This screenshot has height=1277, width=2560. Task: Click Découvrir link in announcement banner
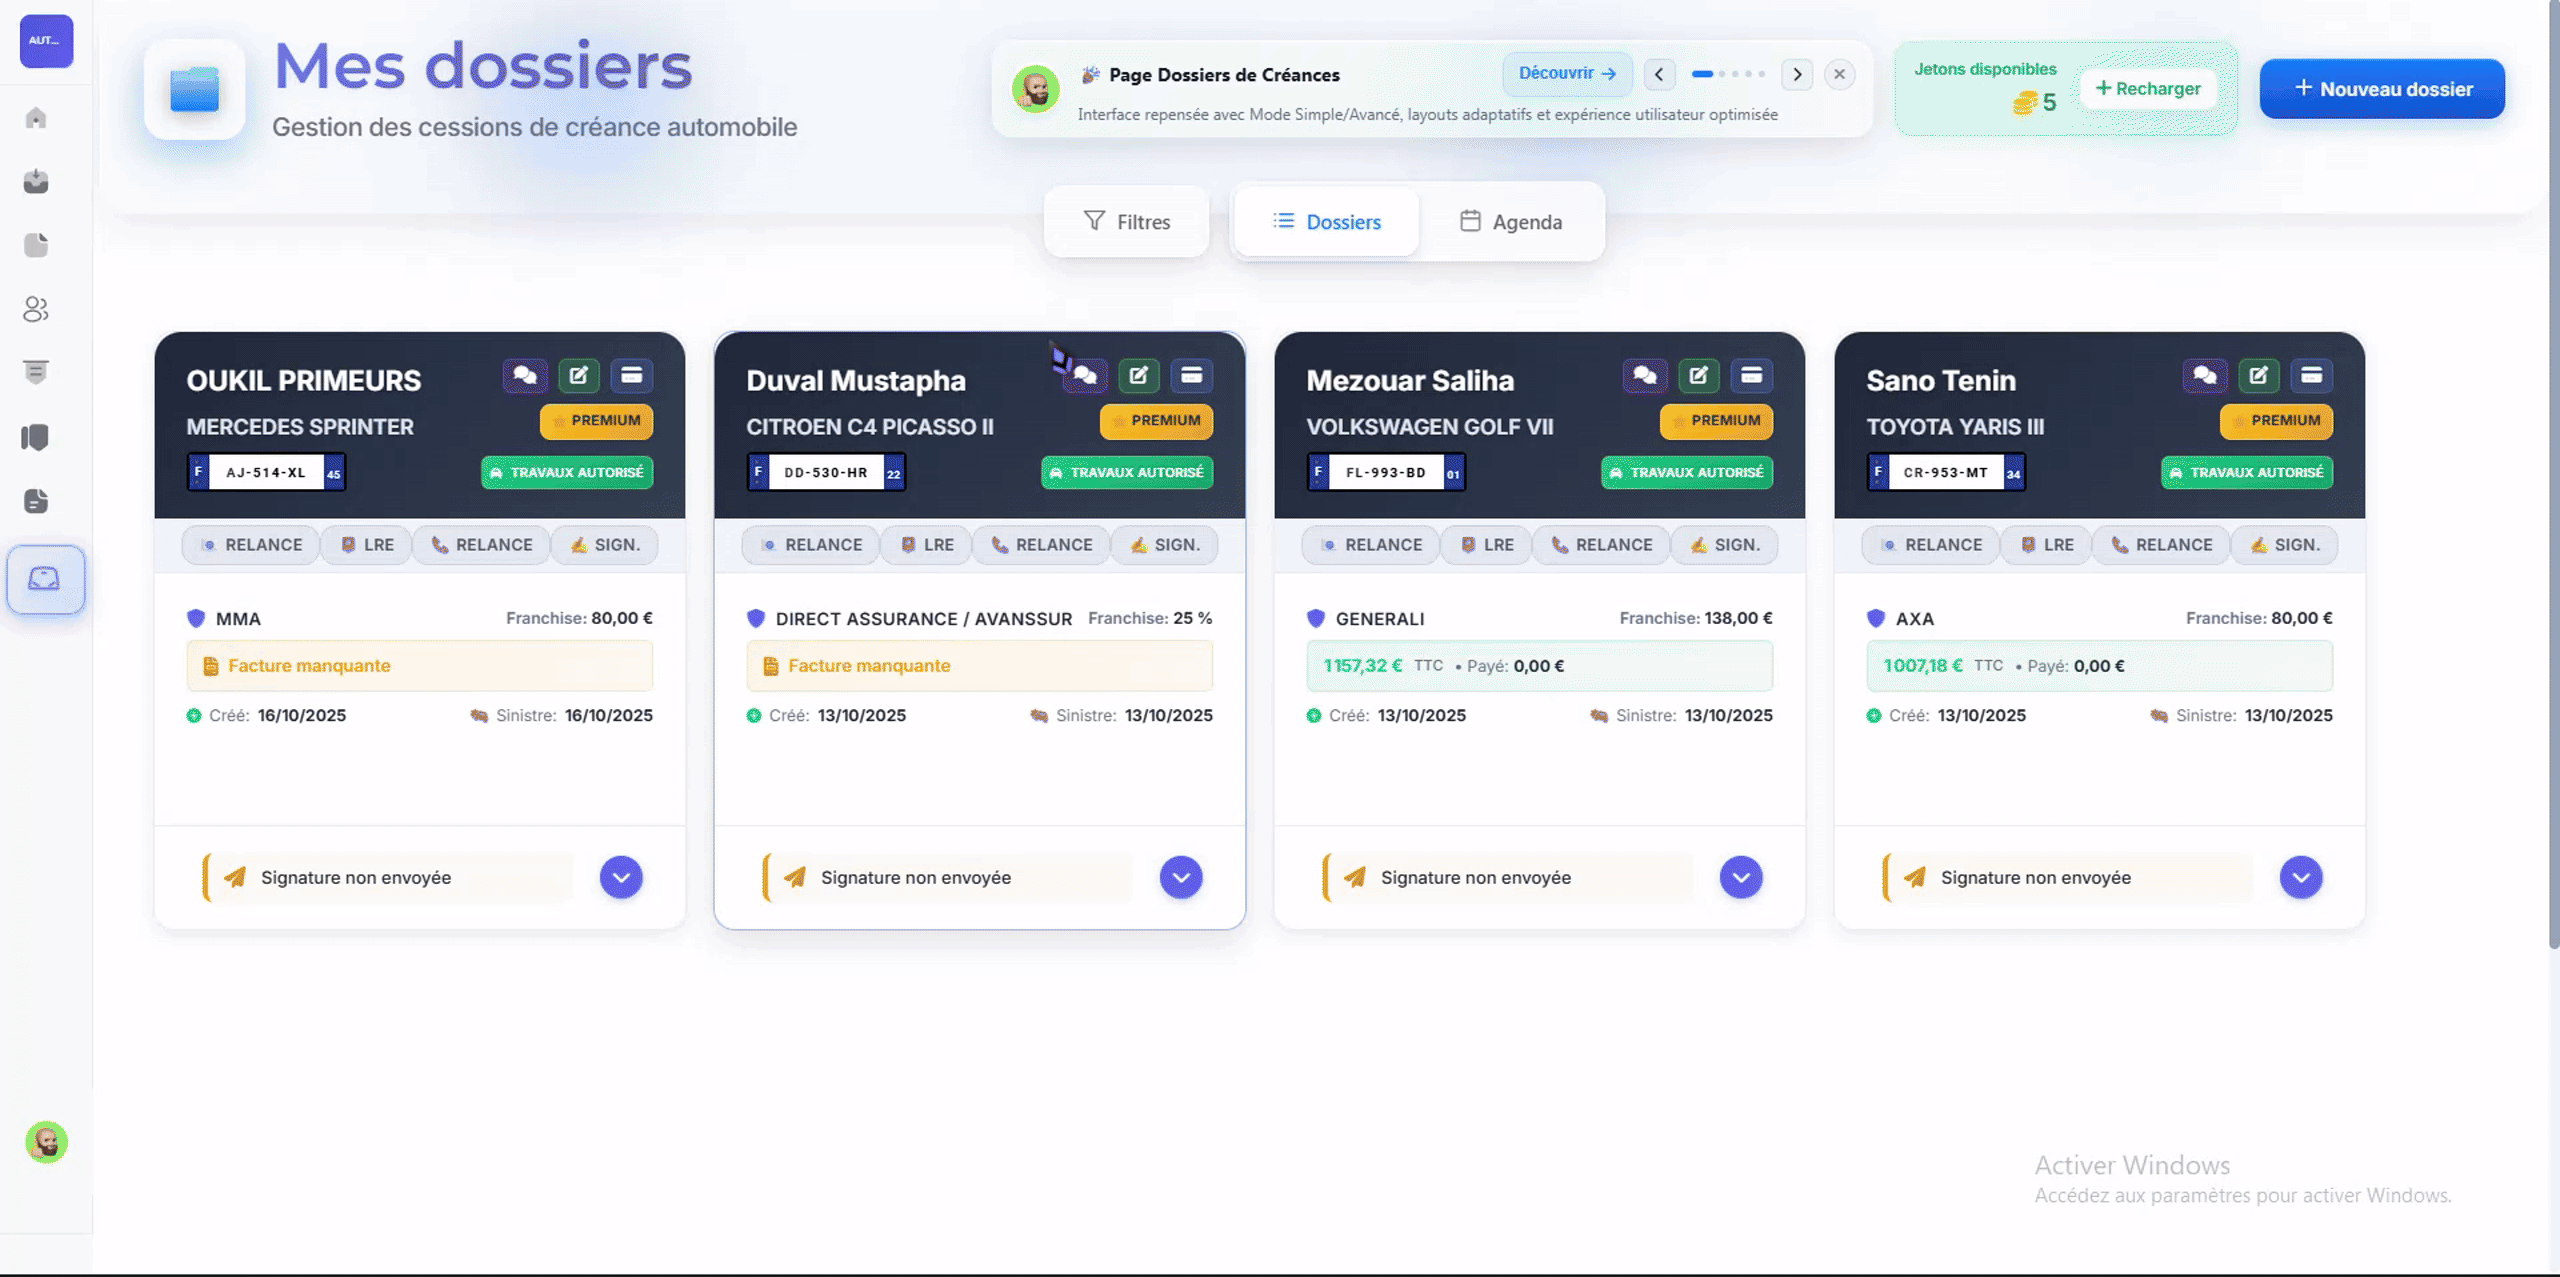point(1567,74)
